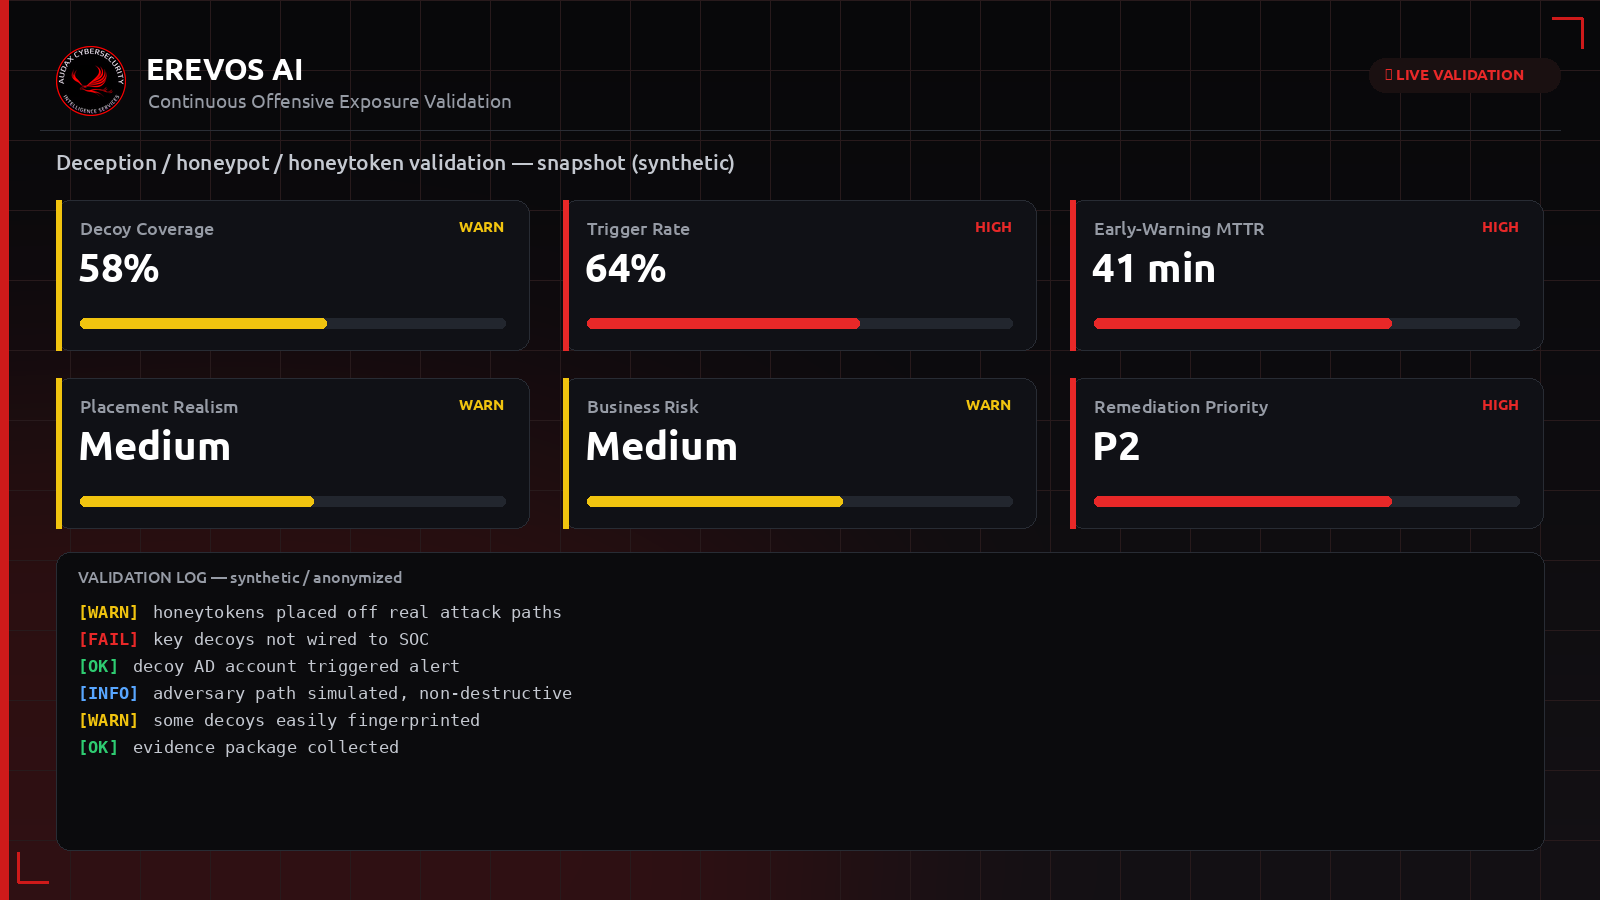This screenshot has height=900, width=1600.
Task: Click the Continuous Offensive Exposure Validation subtitle
Action: tap(330, 102)
